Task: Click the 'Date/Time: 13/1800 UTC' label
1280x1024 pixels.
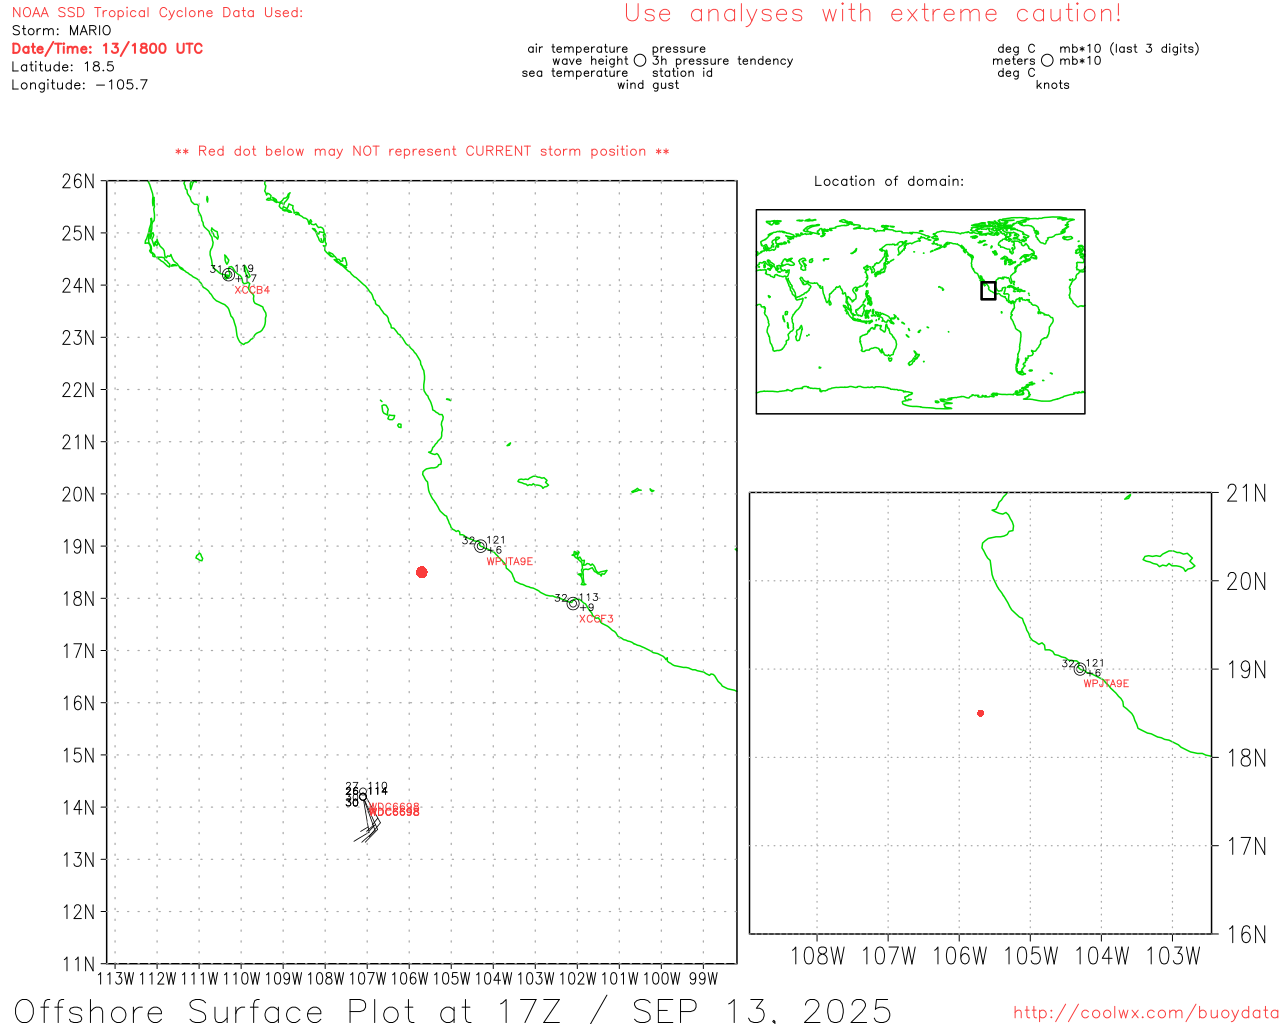Action: (107, 49)
